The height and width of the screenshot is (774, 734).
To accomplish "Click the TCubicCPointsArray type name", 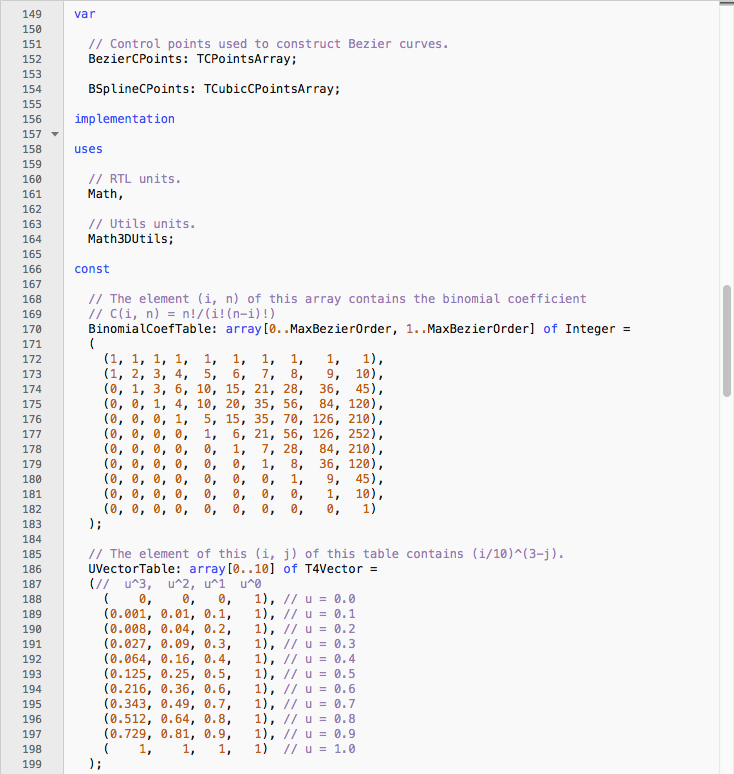I will 271,89.
